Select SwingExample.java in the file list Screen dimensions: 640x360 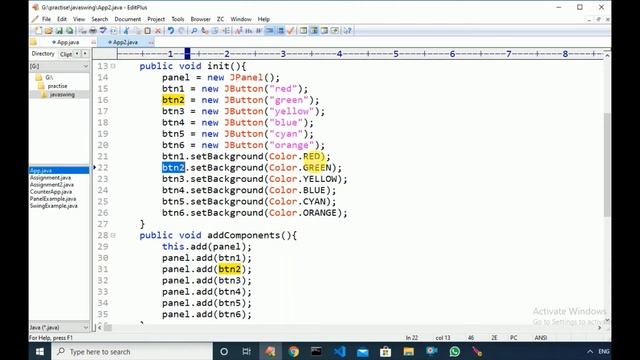click(53, 206)
